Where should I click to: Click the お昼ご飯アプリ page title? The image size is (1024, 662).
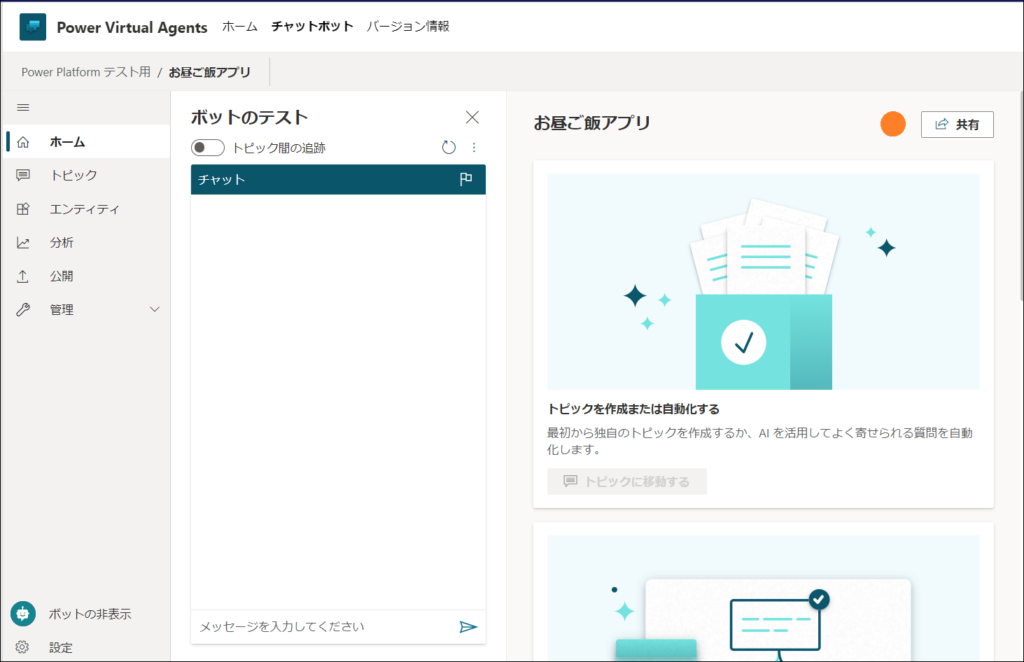click(x=592, y=123)
